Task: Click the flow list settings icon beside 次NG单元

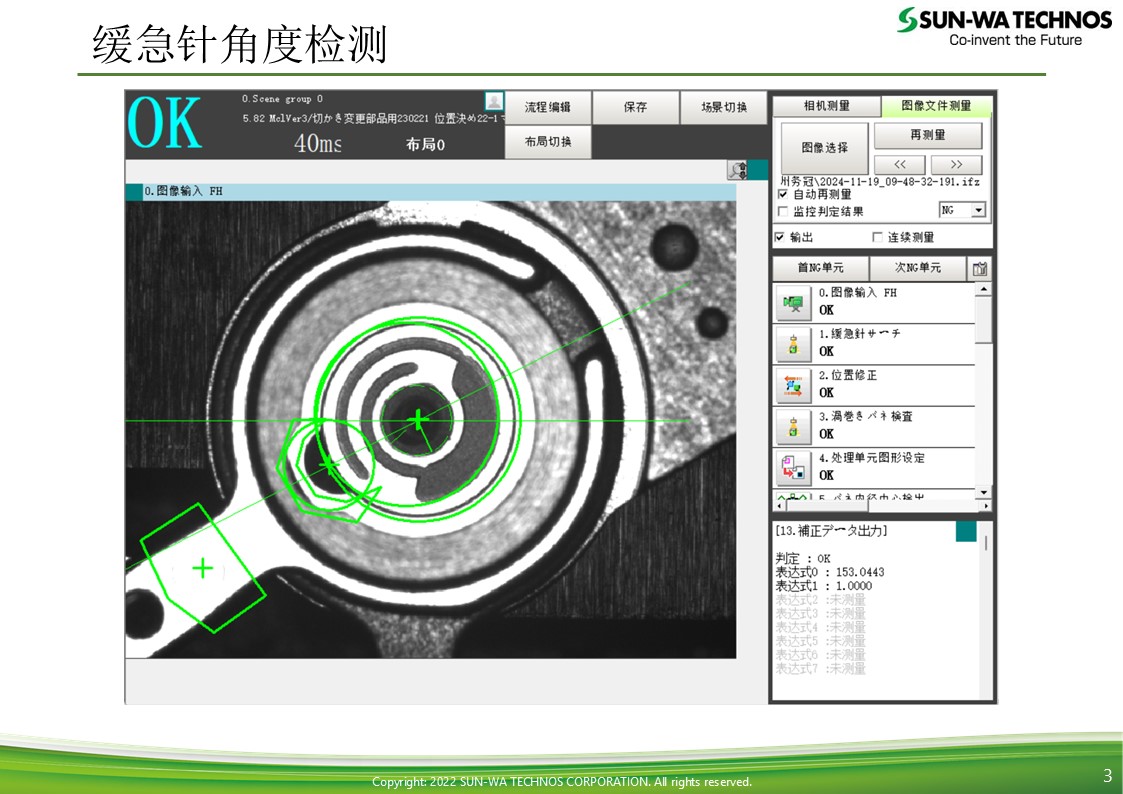Action: (980, 268)
